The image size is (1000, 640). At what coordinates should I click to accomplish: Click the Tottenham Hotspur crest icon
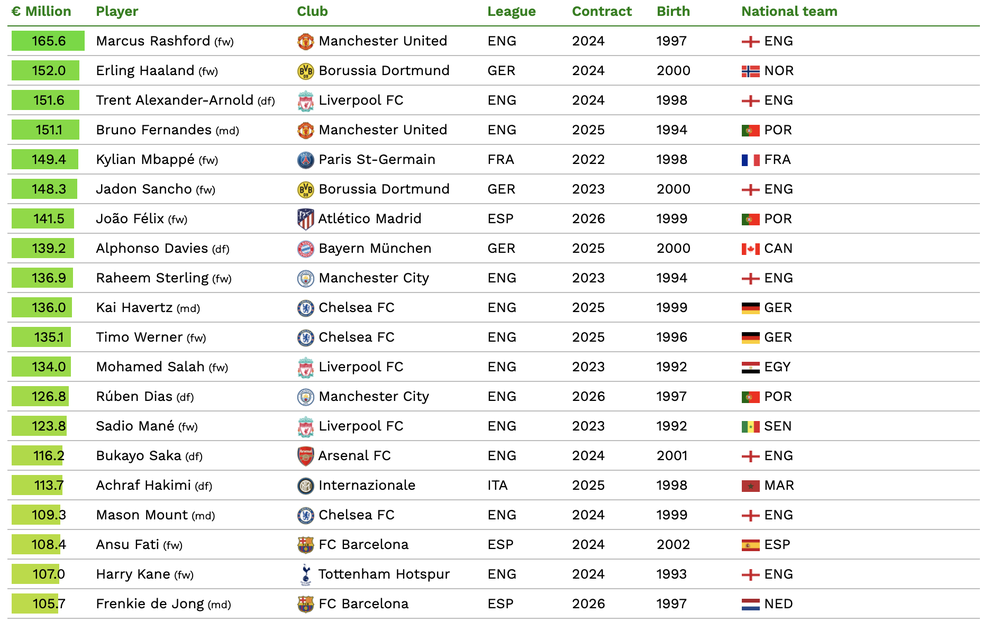coord(305,575)
